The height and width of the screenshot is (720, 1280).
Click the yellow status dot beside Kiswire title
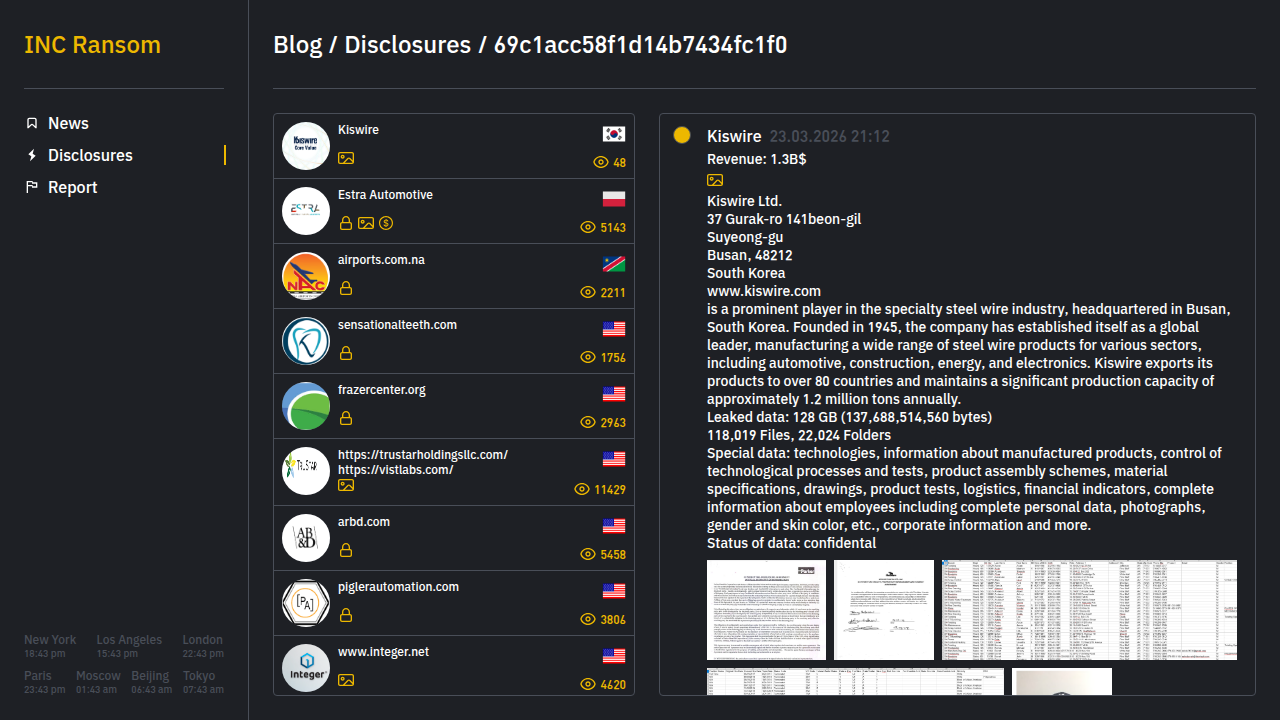(x=682, y=135)
